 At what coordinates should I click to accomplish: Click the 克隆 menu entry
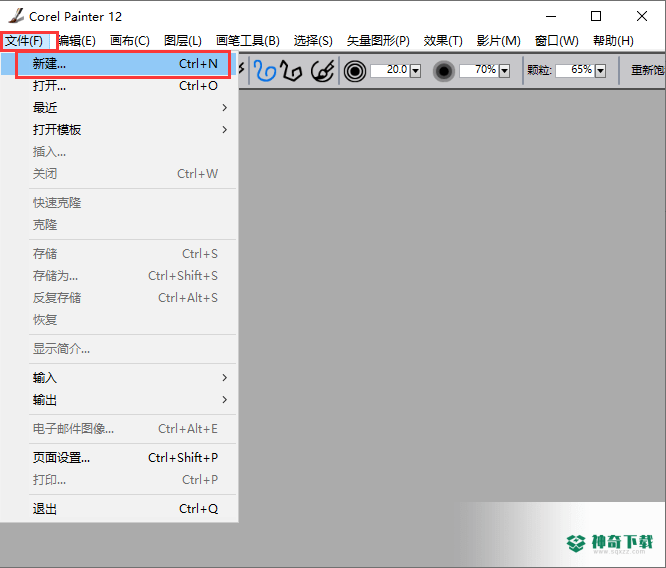click(x=119, y=225)
